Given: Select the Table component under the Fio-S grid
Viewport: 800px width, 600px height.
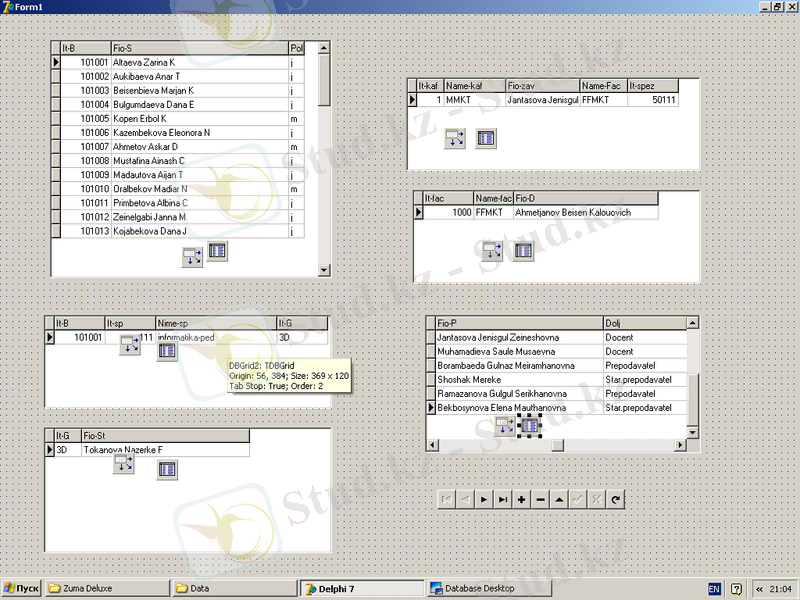Looking at the screenshot, I should pos(218,251).
